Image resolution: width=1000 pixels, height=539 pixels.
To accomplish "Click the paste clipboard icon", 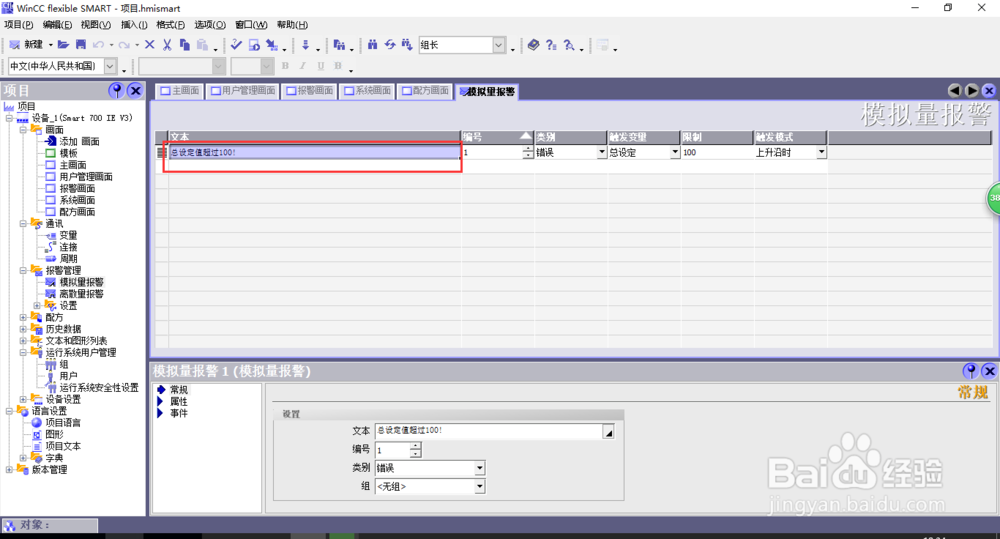I will [x=202, y=45].
